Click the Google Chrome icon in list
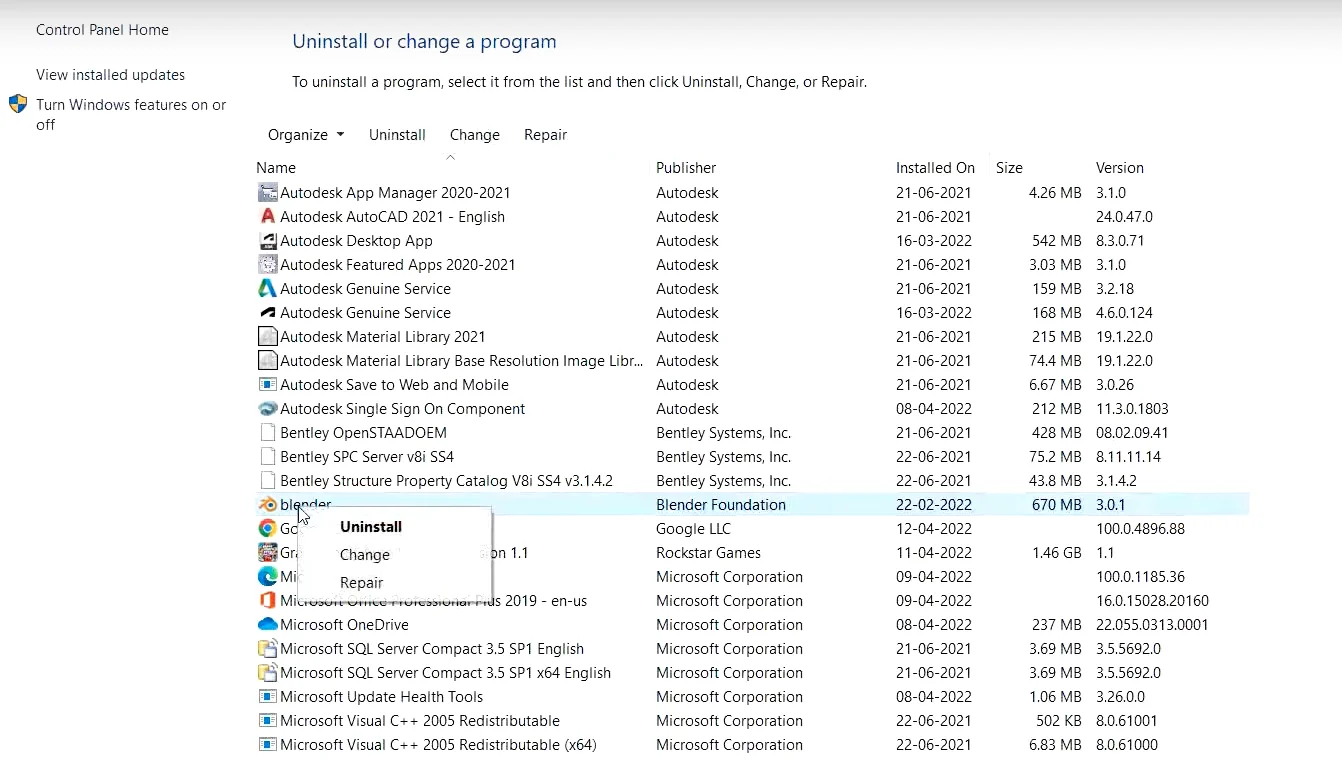This screenshot has height=760, width=1342. coord(267,529)
